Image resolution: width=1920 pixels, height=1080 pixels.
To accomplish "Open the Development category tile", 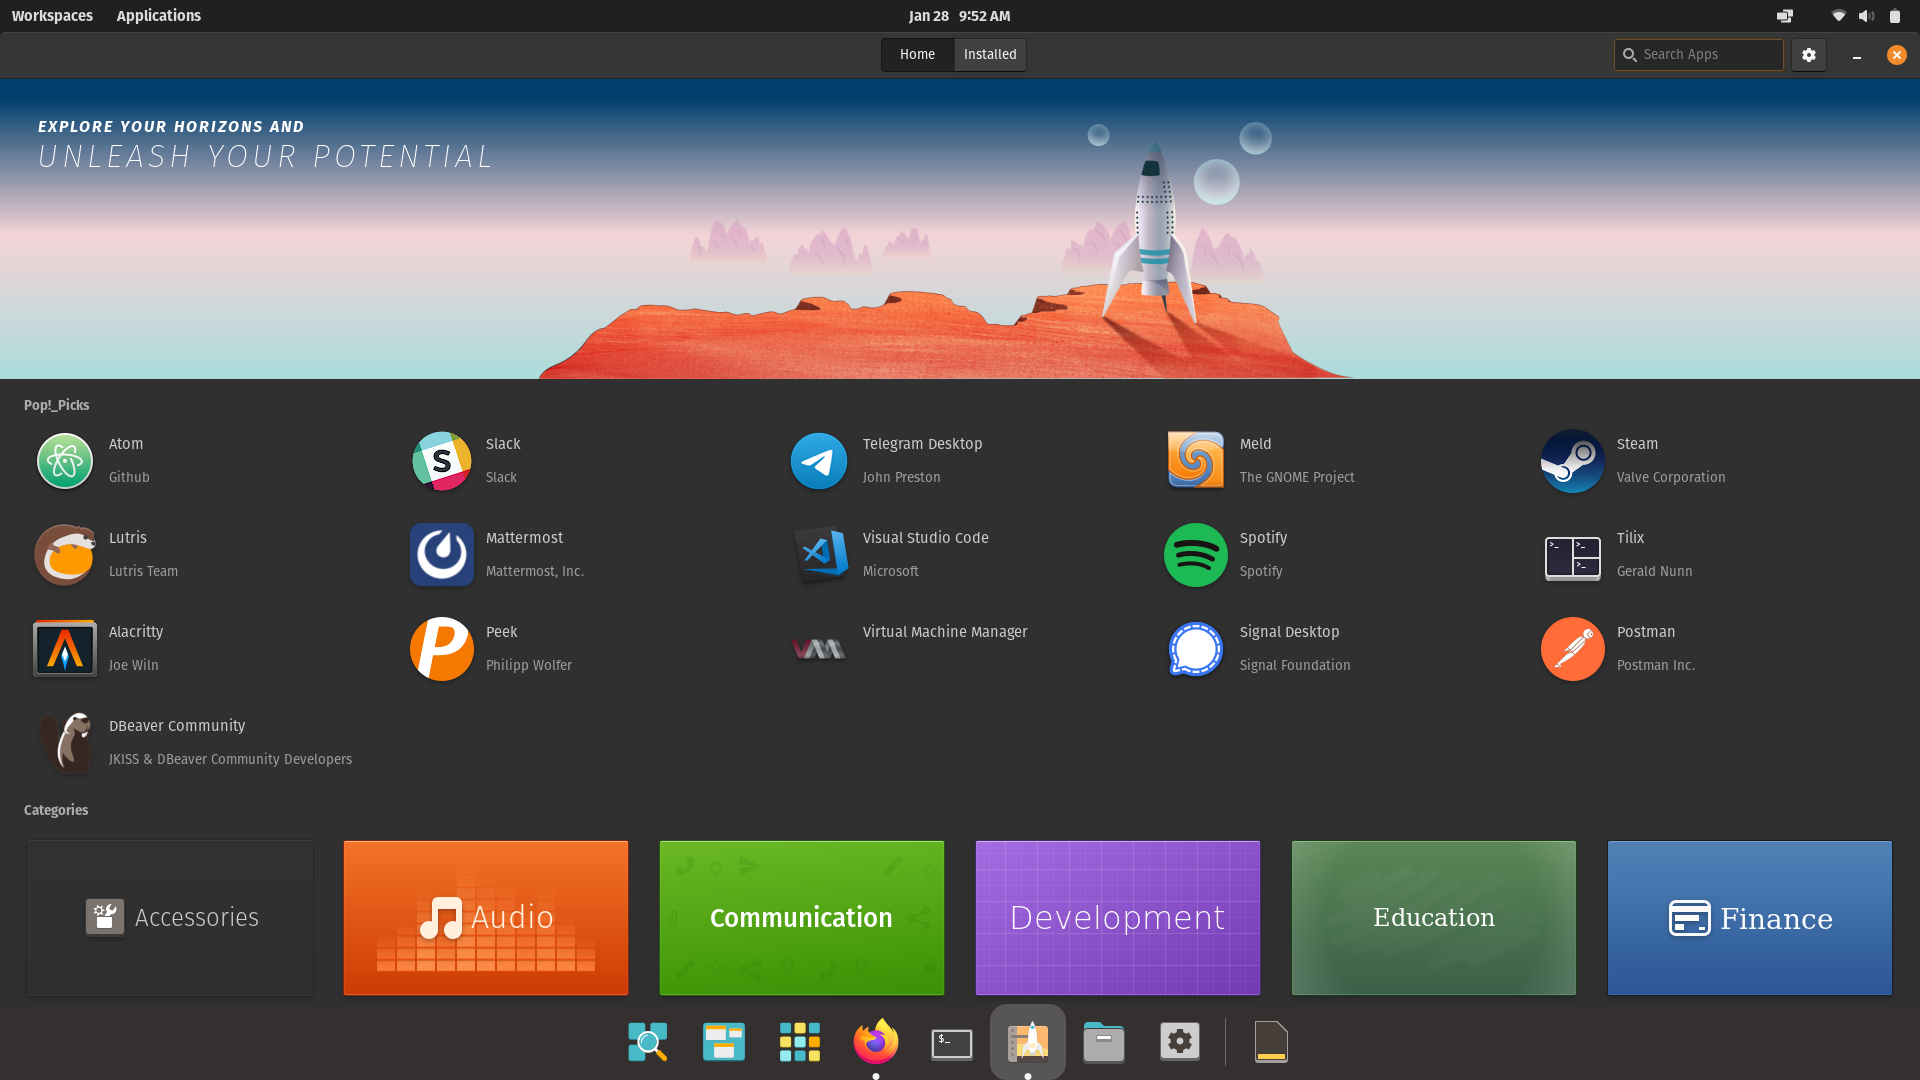I will (x=1118, y=918).
